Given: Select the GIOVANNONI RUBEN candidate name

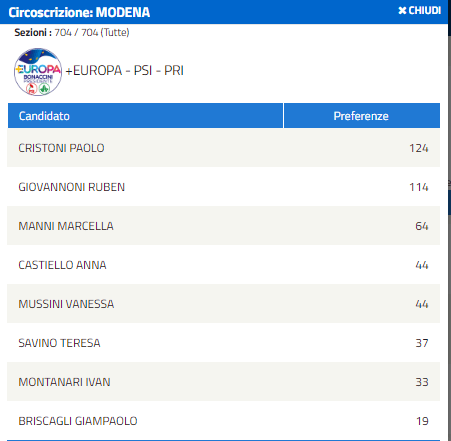Looking at the screenshot, I should pos(72,187).
